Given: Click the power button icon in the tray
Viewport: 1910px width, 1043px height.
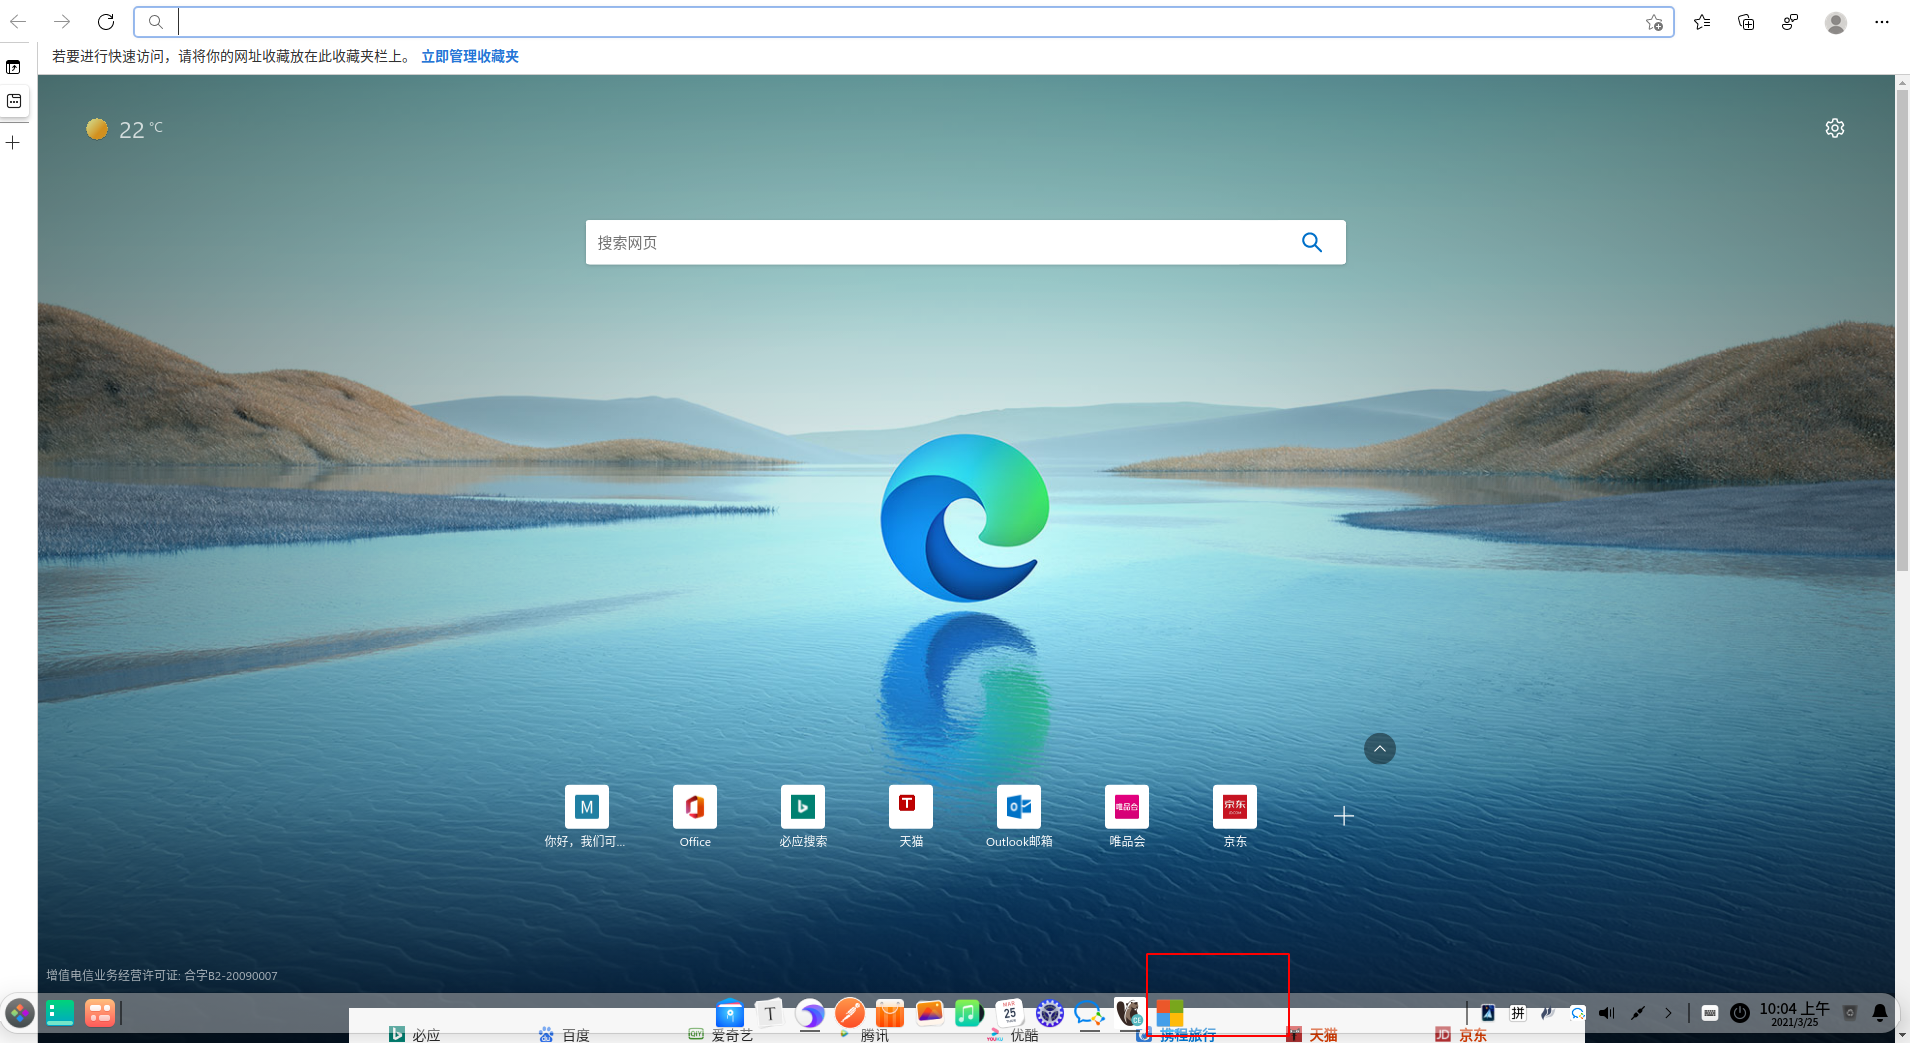Looking at the screenshot, I should coord(1740,1013).
